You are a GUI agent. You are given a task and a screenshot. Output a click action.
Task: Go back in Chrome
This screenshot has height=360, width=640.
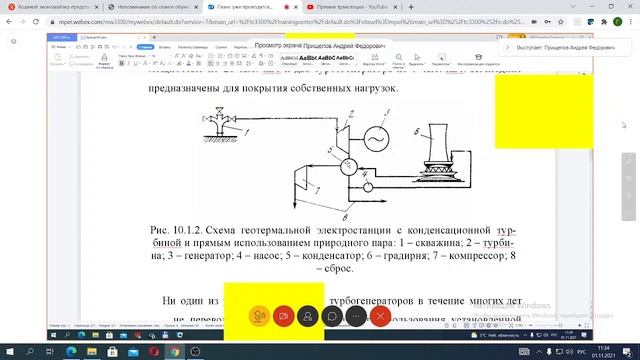click(x=9, y=22)
